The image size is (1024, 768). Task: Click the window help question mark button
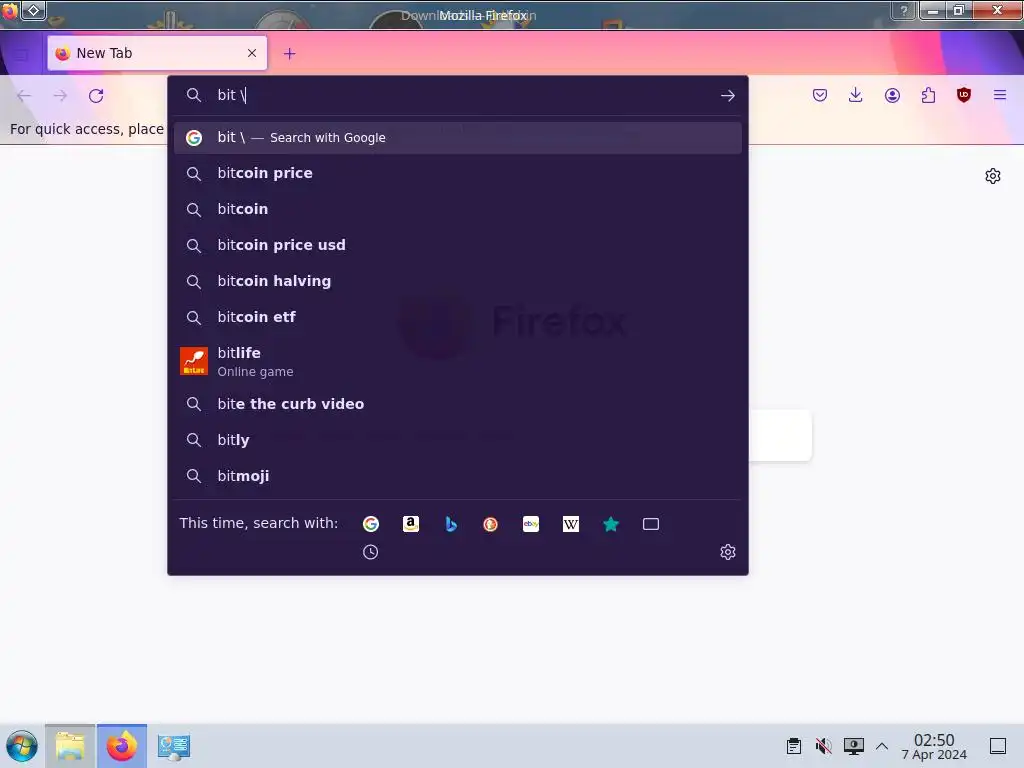point(904,10)
